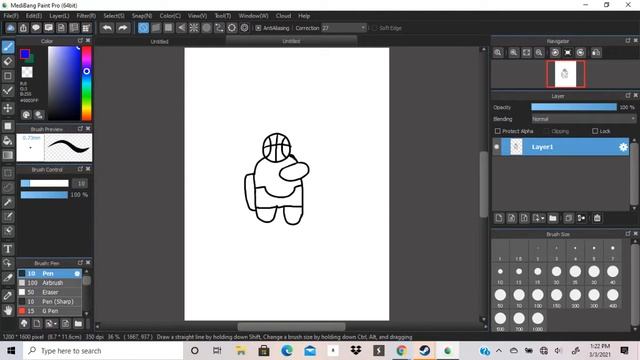
Task: Open the Layer menu
Action: tap(59, 16)
